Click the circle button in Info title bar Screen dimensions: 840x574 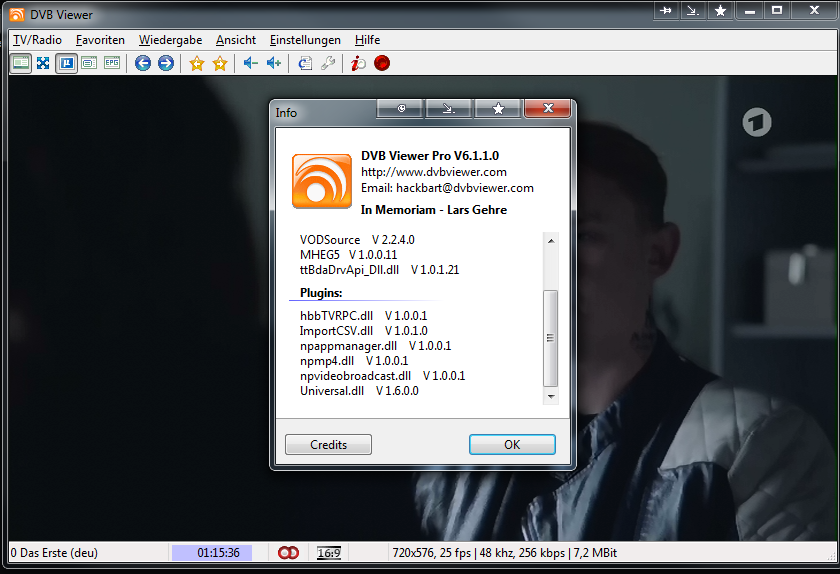(x=401, y=108)
